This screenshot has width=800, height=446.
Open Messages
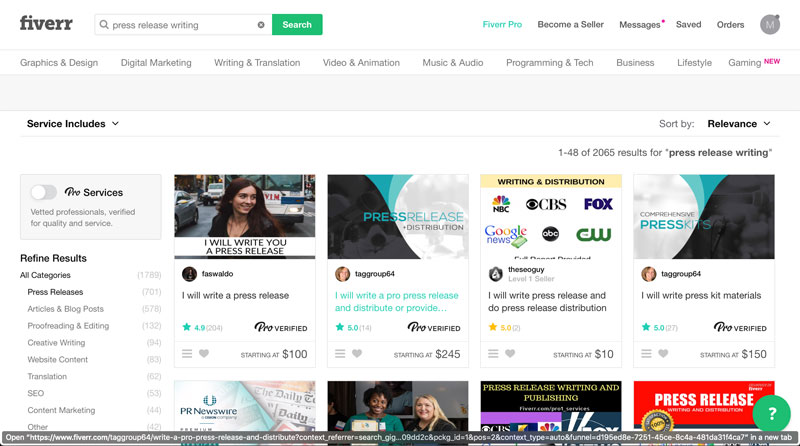(640, 24)
